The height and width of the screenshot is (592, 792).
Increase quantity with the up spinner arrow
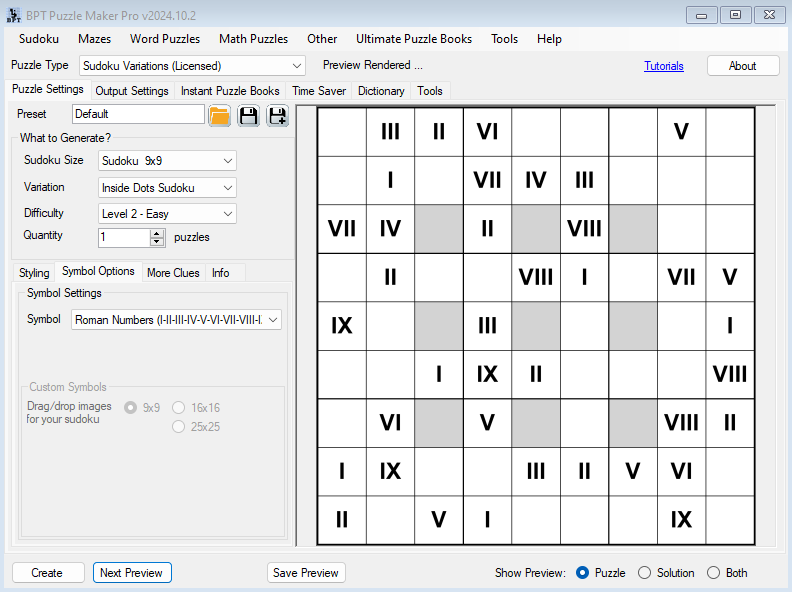[x=156, y=233]
